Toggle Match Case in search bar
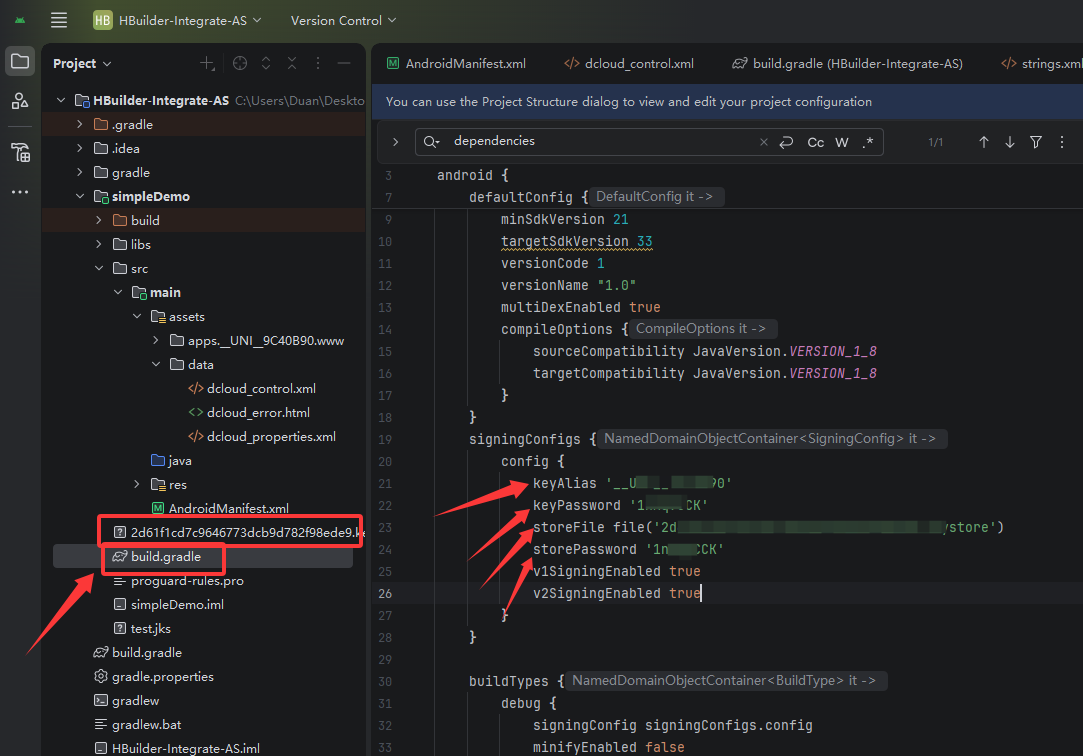 click(x=816, y=142)
